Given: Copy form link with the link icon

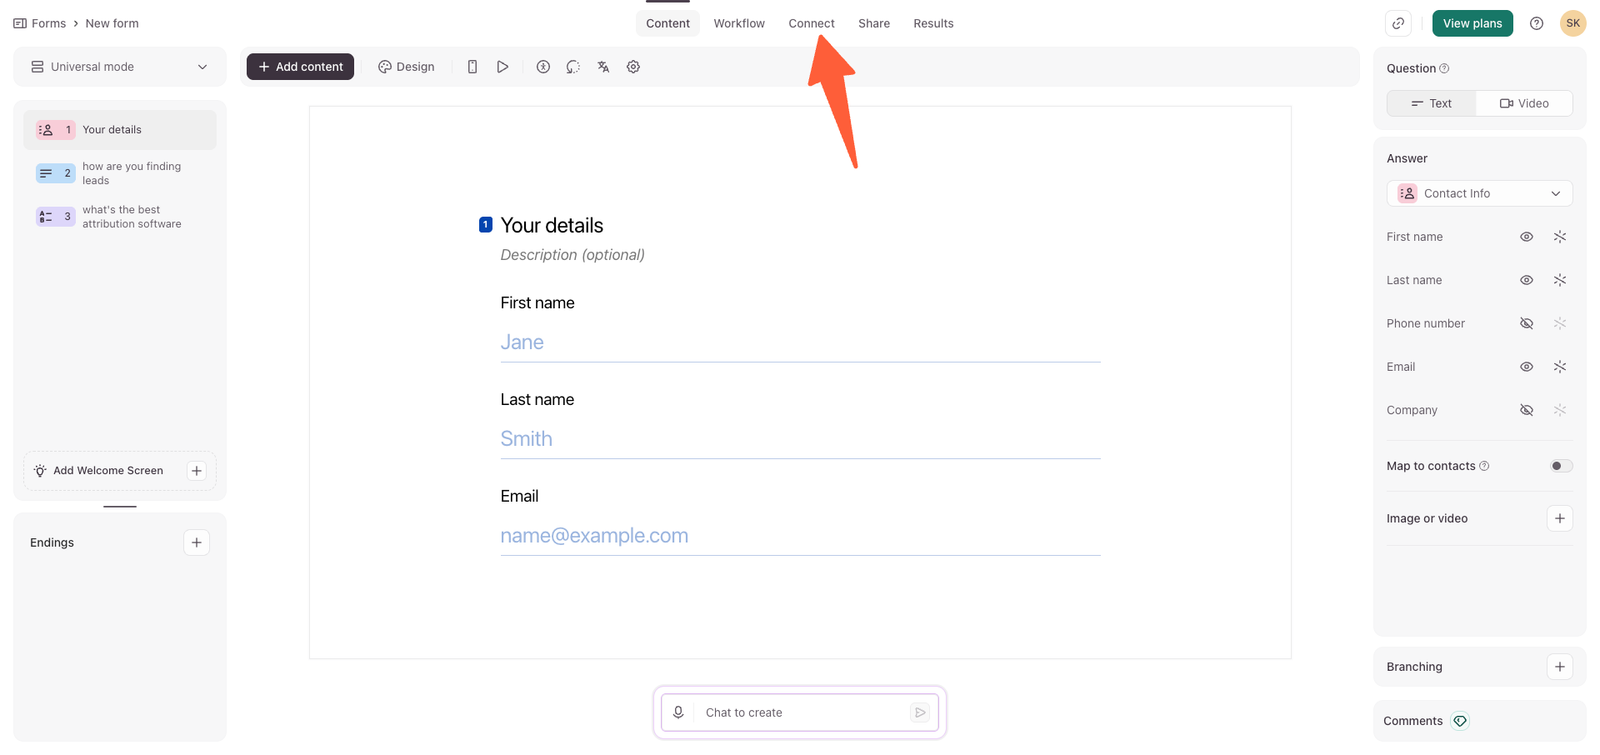Looking at the screenshot, I should [x=1398, y=23].
